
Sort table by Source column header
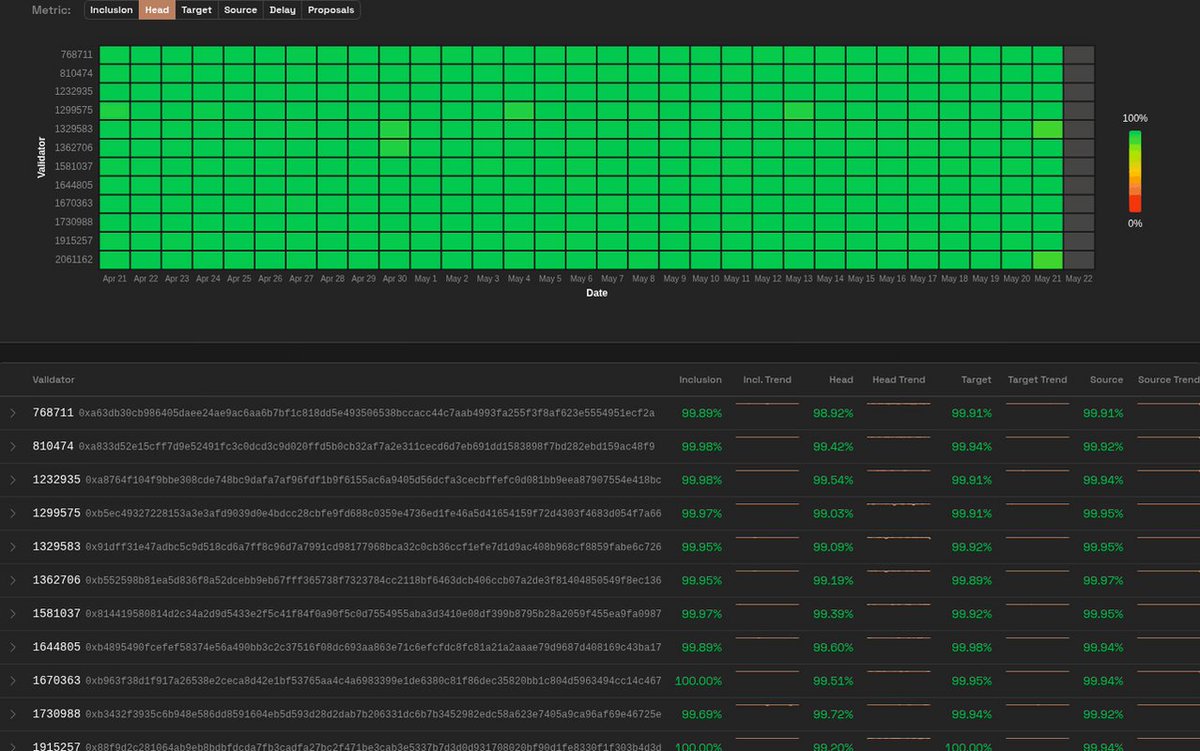(x=1106, y=380)
